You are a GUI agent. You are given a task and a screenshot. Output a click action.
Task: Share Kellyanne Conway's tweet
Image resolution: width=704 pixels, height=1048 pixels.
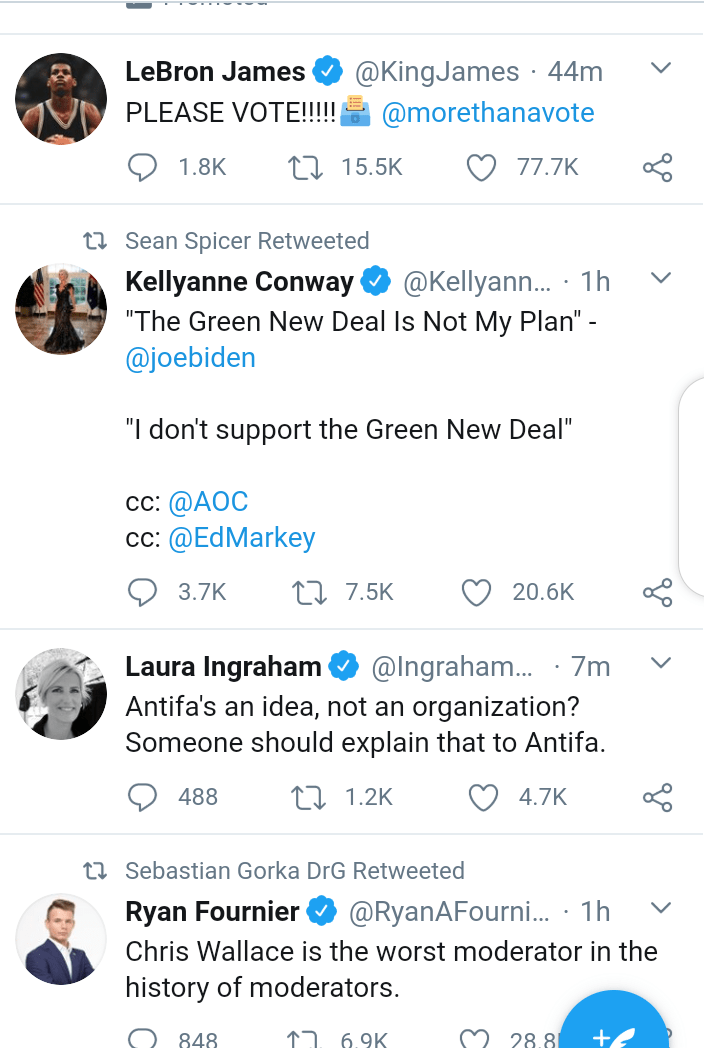coord(657,592)
